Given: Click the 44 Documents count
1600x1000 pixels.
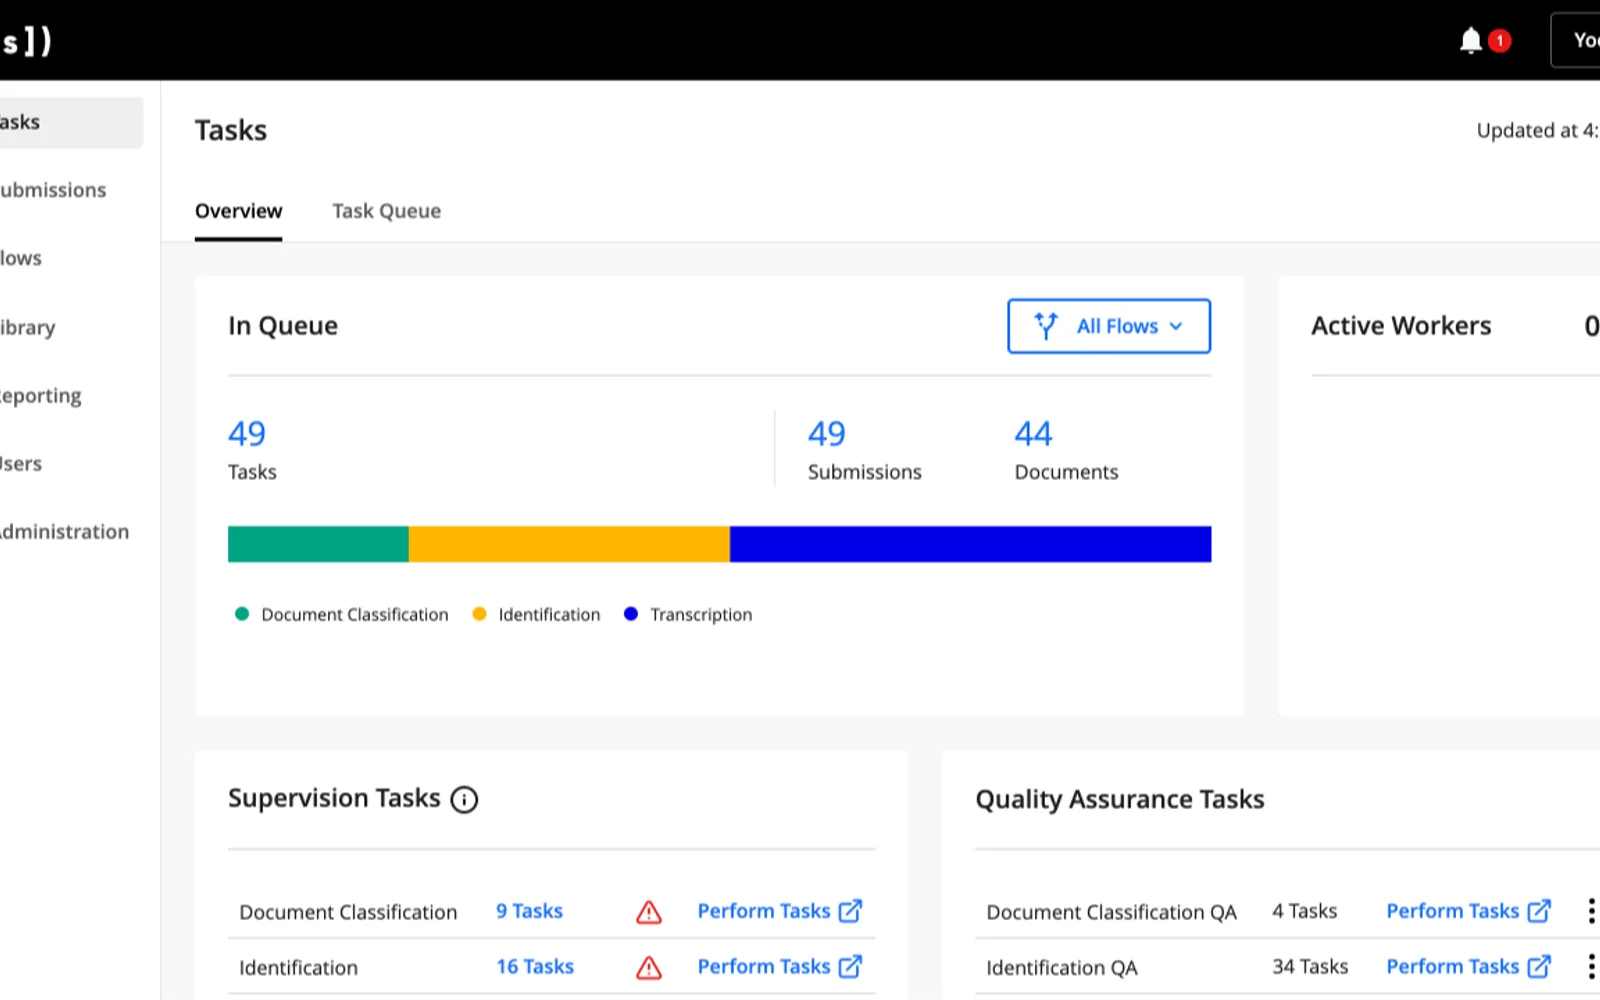Looking at the screenshot, I should tap(1033, 434).
